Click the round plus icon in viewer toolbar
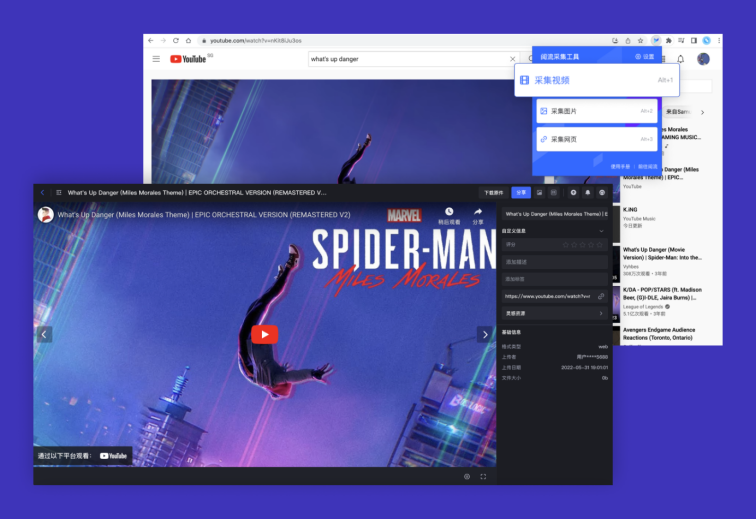 click(573, 192)
